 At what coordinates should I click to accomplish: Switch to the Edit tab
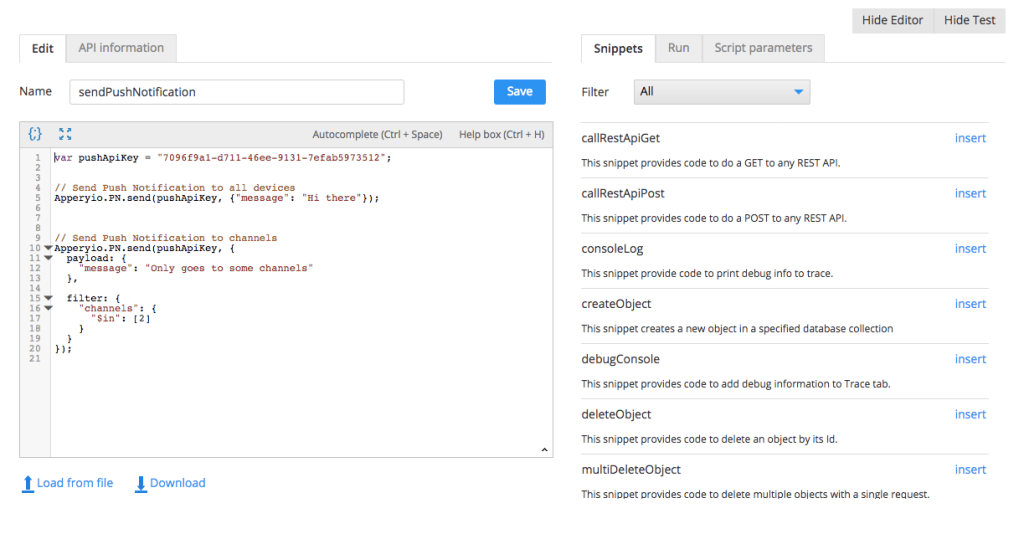coord(42,48)
